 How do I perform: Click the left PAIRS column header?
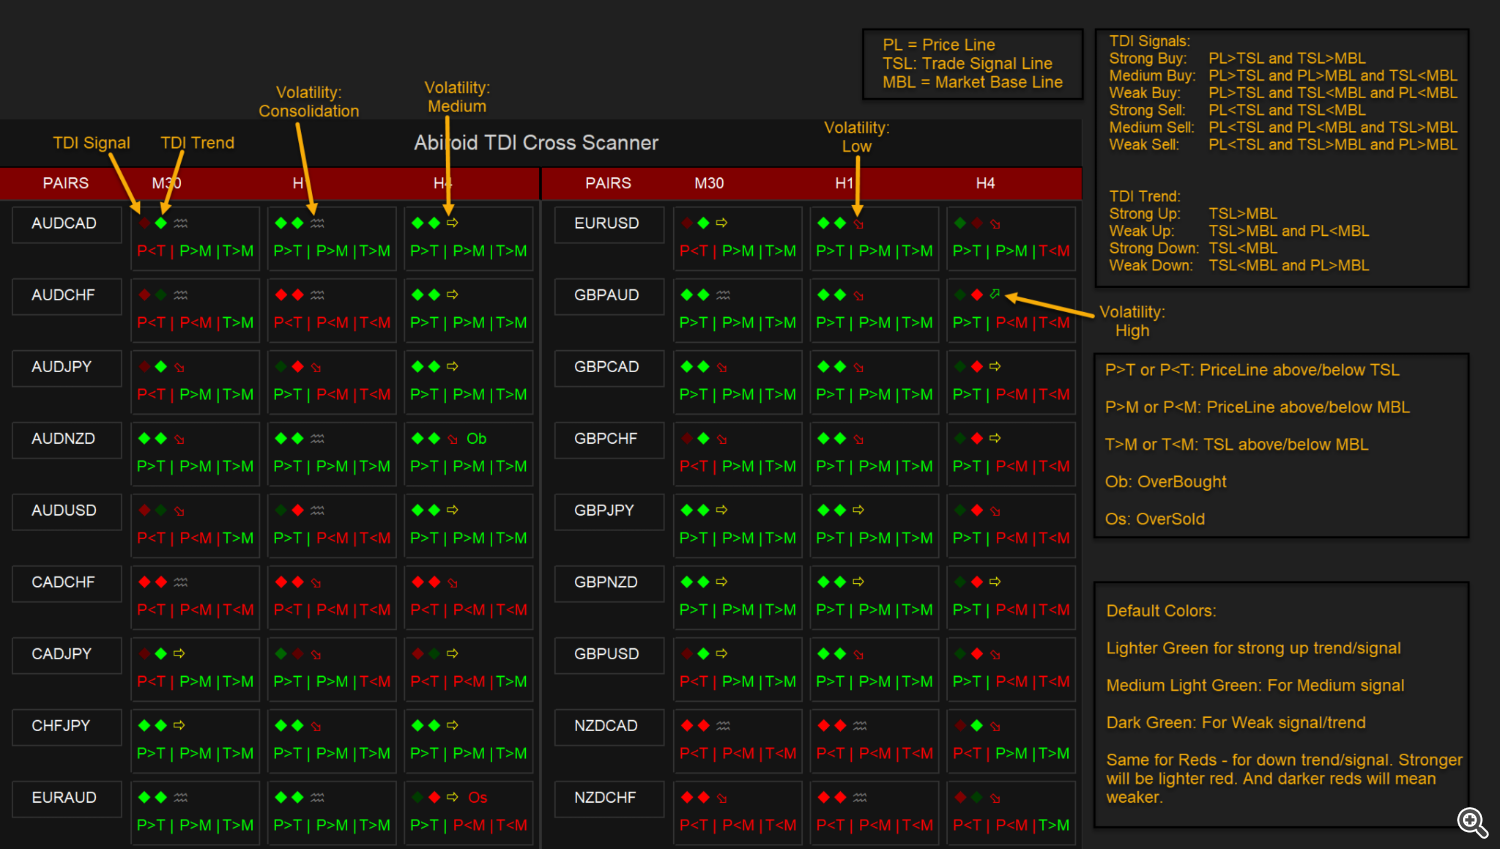pyautogui.click(x=66, y=183)
